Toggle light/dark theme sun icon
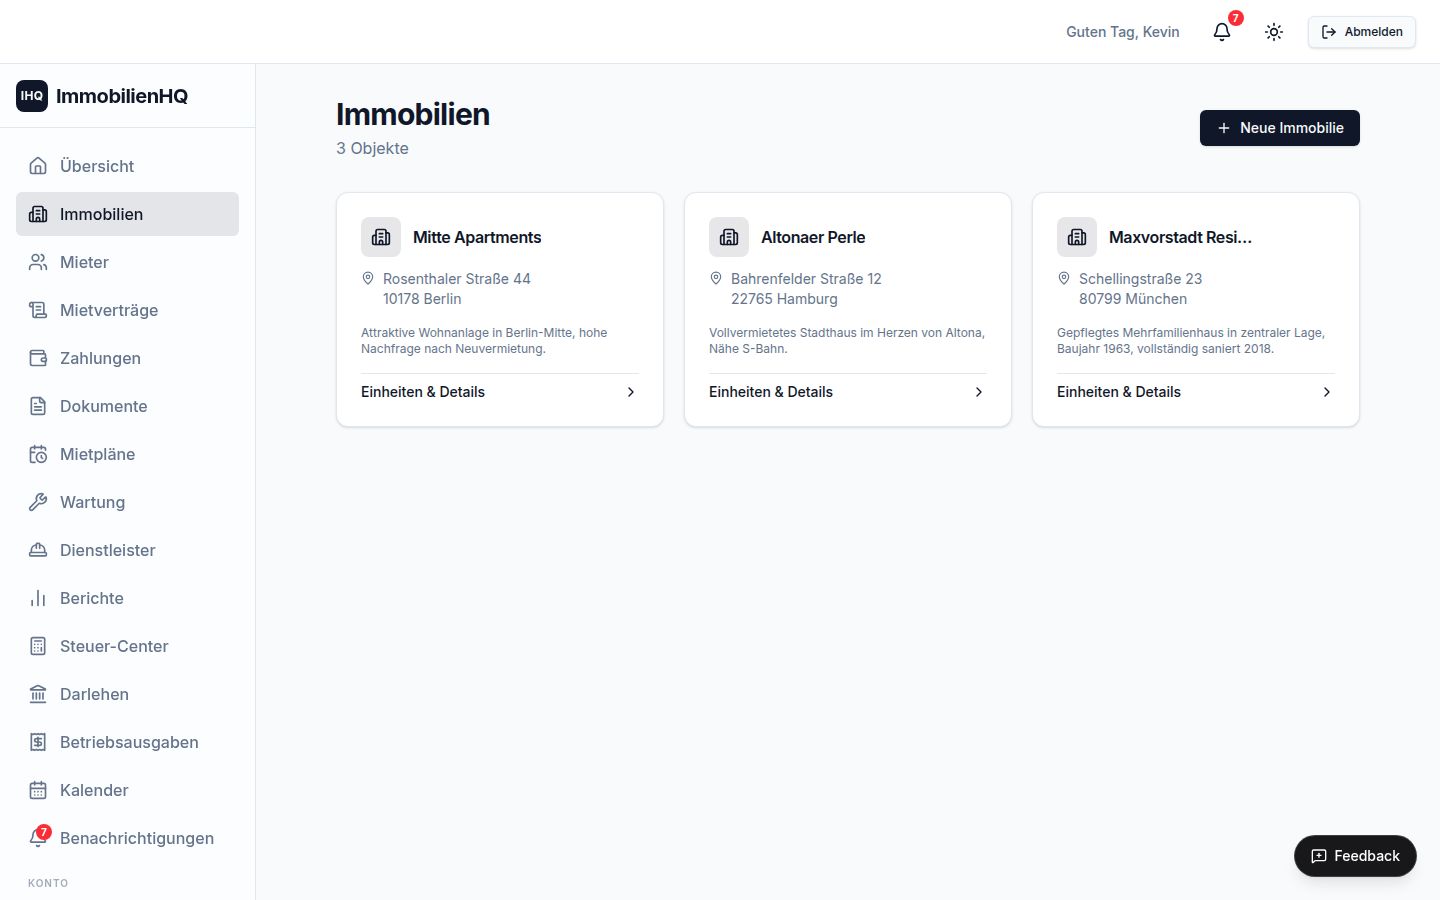1440x900 pixels. pos(1274,32)
